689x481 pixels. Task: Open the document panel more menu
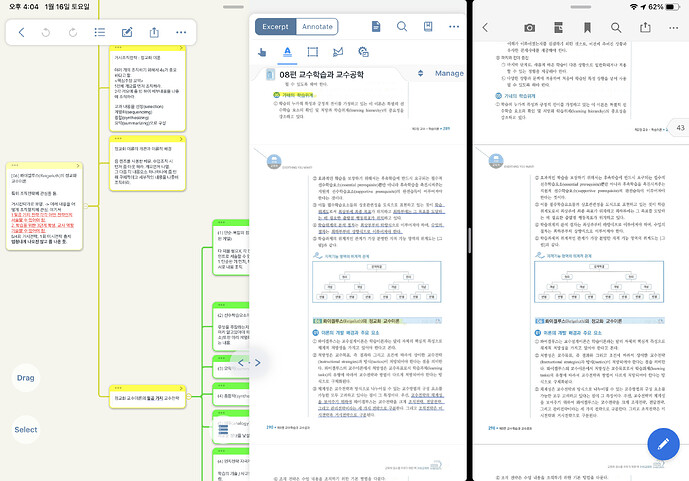[x=454, y=27]
